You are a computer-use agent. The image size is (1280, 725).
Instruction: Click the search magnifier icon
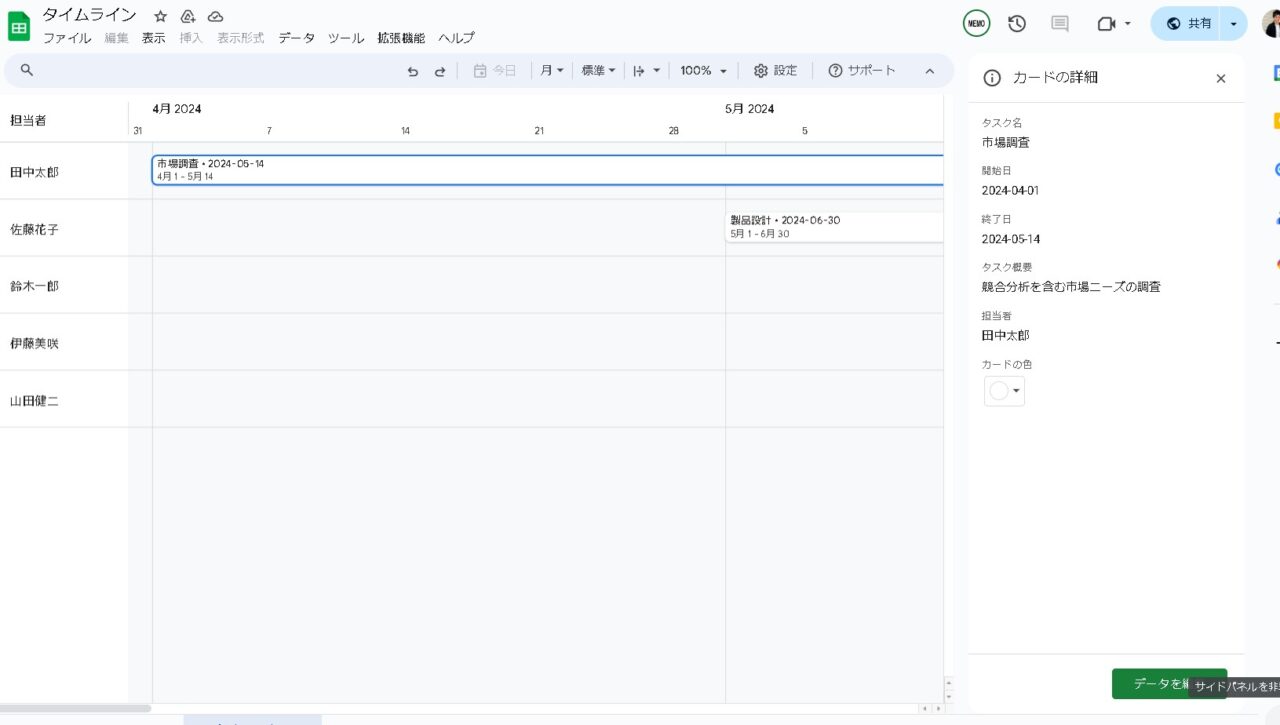tap(26, 70)
